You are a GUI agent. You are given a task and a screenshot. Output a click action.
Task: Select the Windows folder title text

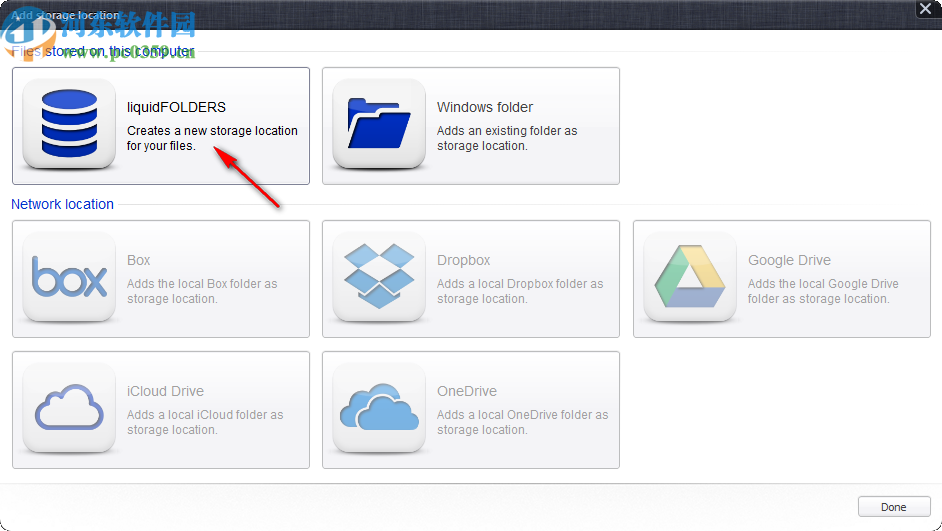(x=485, y=108)
